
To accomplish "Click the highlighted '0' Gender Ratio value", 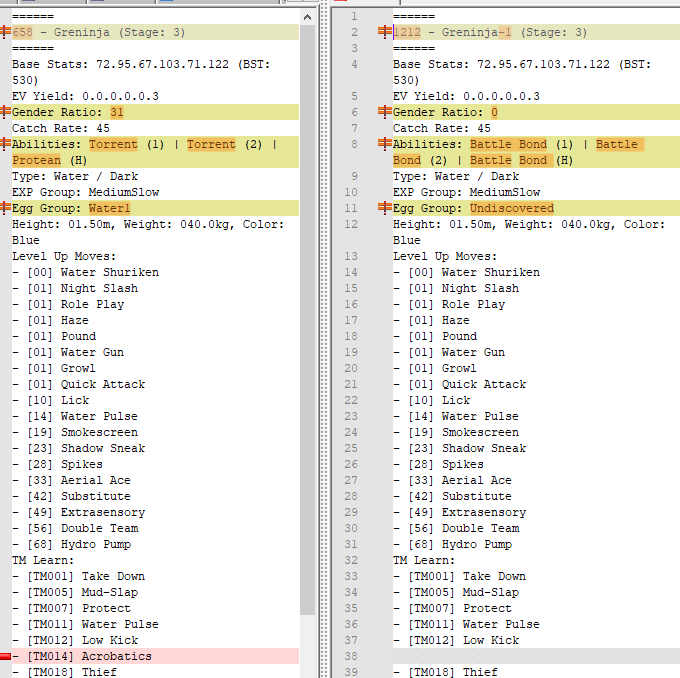I will pyautogui.click(x=494, y=112).
